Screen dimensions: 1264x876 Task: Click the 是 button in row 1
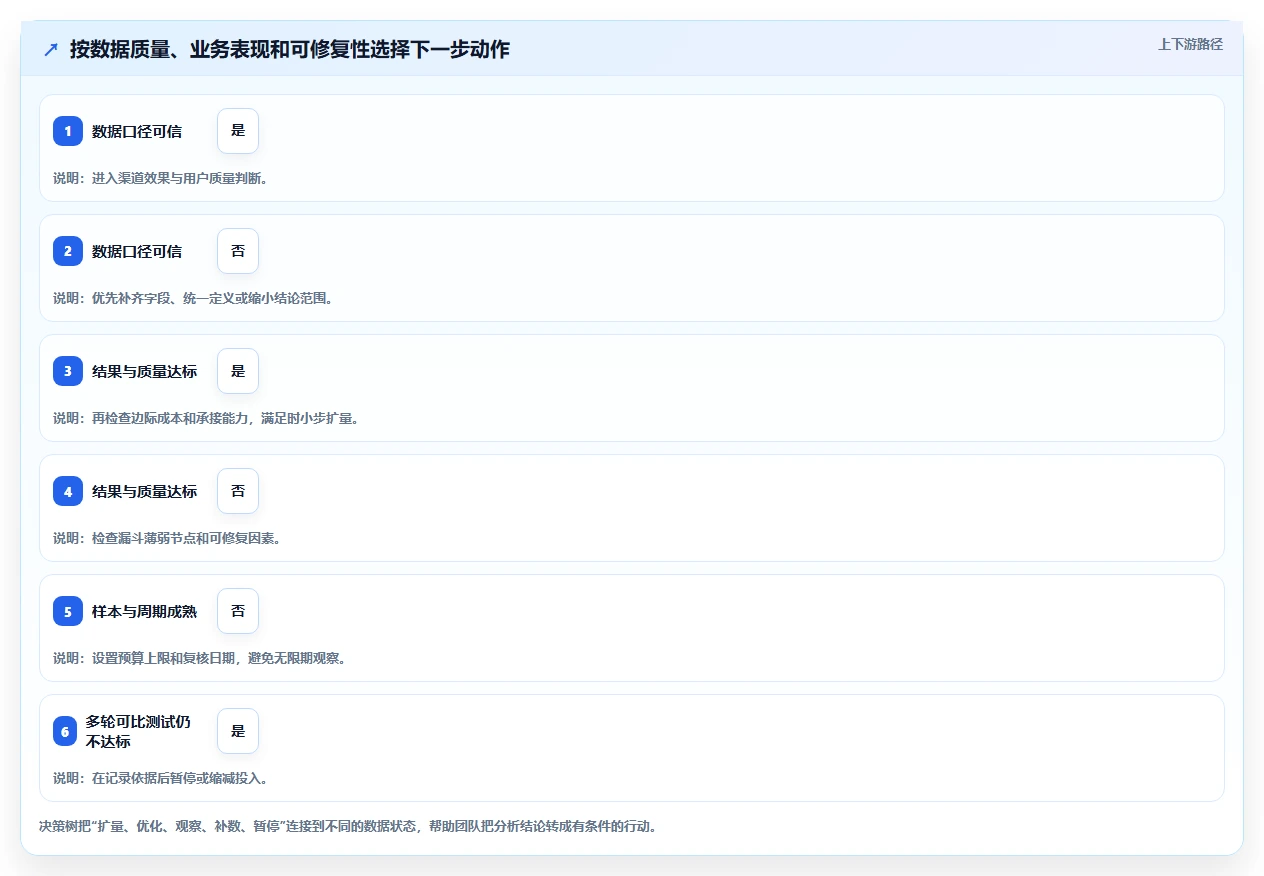coord(238,131)
